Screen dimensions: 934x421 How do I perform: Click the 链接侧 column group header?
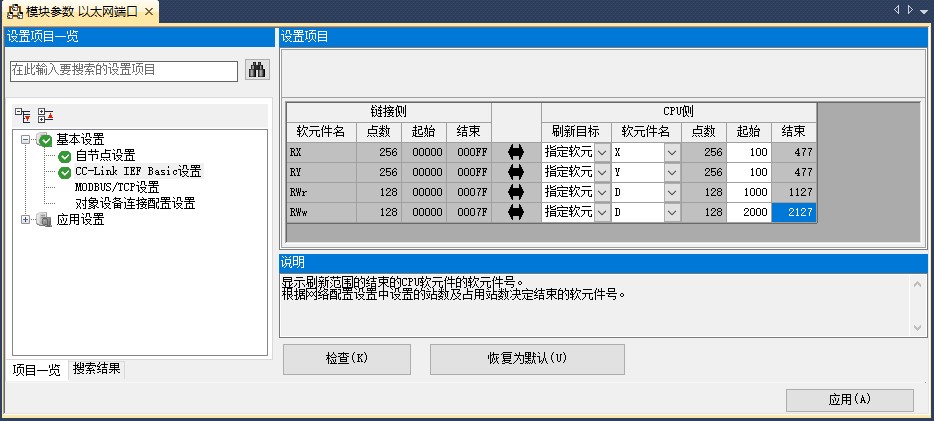click(x=389, y=112)
